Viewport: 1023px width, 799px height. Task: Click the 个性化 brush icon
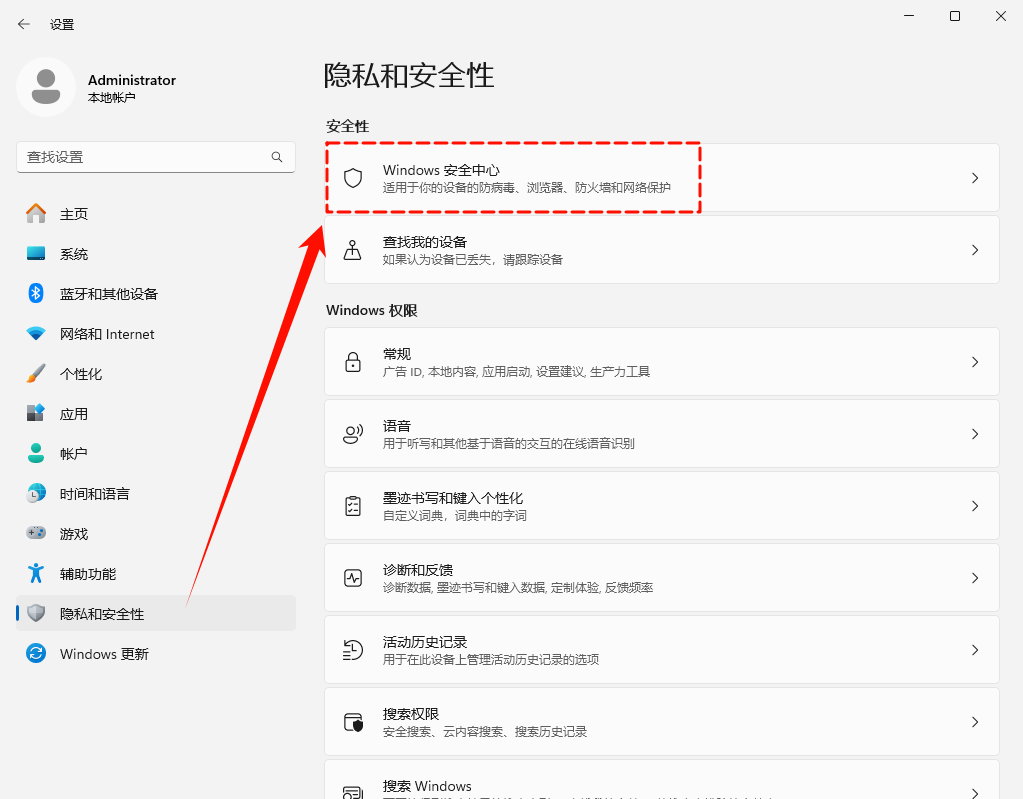[x=34, y=373]
